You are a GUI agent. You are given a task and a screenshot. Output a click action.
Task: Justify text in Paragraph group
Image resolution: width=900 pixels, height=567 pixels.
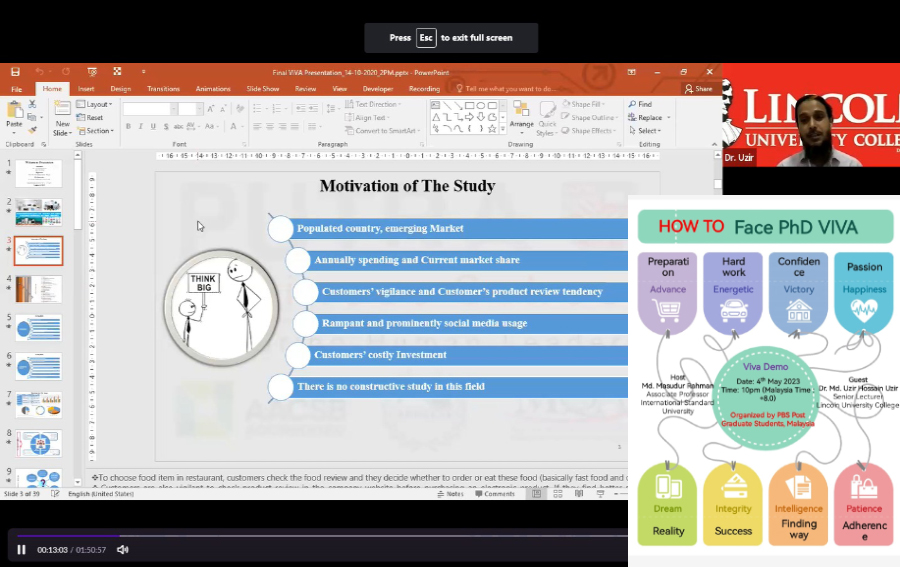pos(295,126)
